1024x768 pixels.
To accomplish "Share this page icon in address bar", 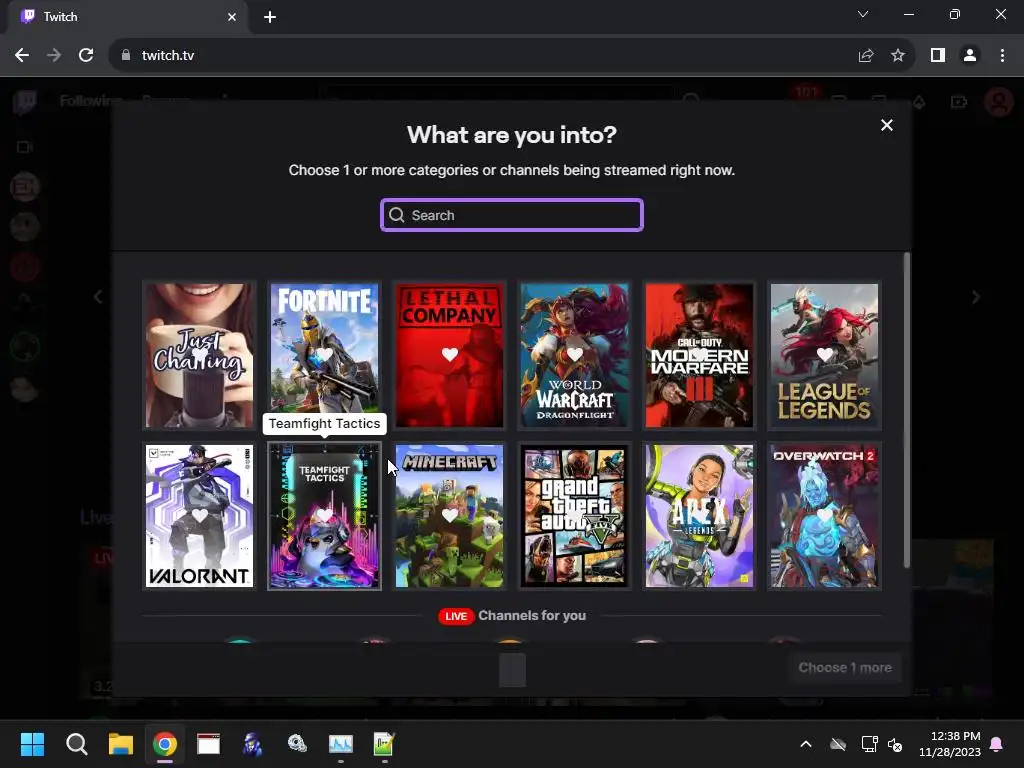I will (866, 56).
